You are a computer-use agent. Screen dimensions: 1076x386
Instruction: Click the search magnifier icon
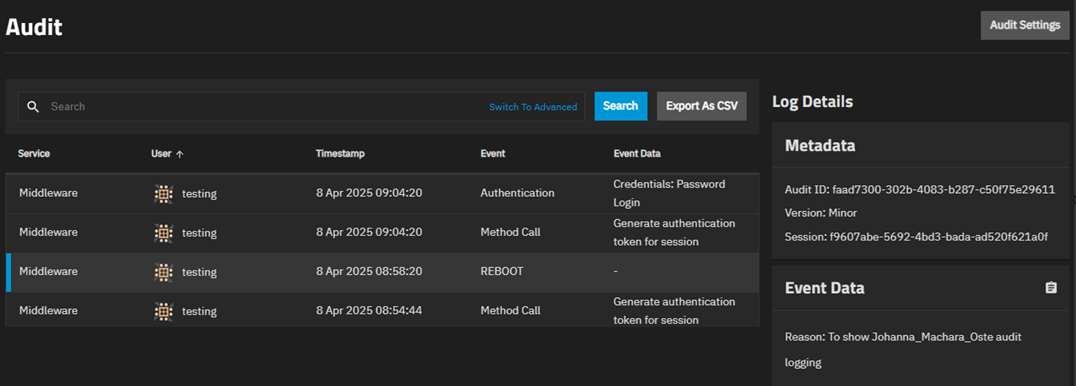[33, 106]
